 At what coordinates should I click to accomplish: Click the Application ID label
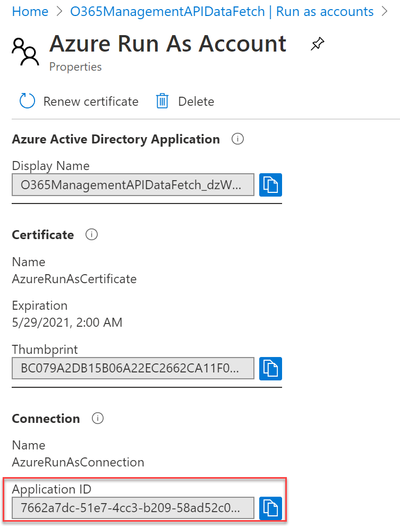point(52,489)
